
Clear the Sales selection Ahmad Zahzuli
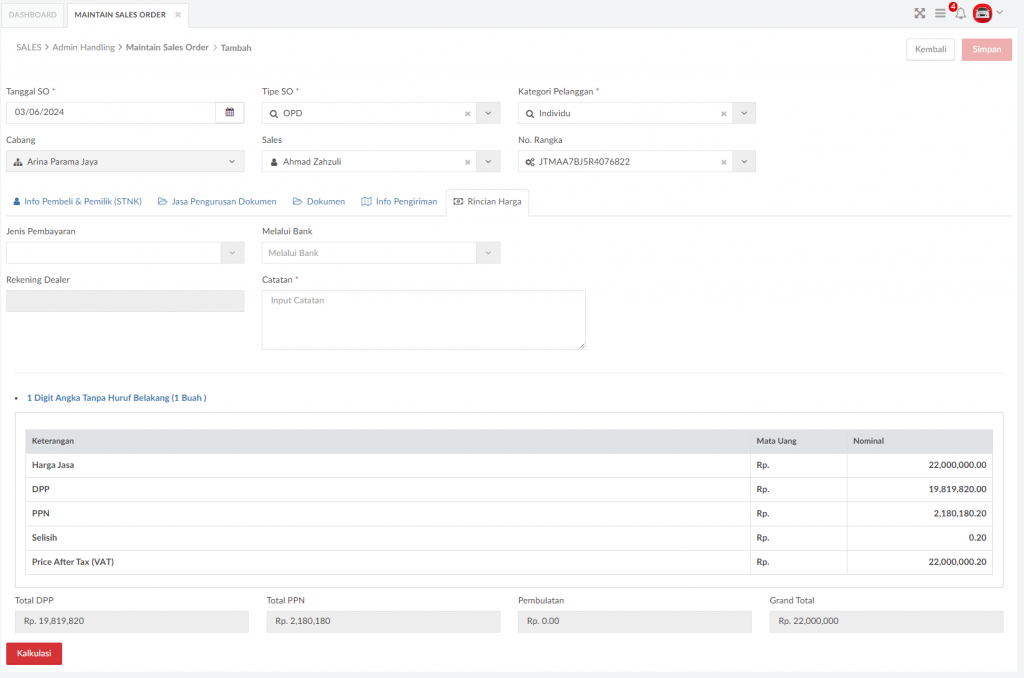click(468, 162)
